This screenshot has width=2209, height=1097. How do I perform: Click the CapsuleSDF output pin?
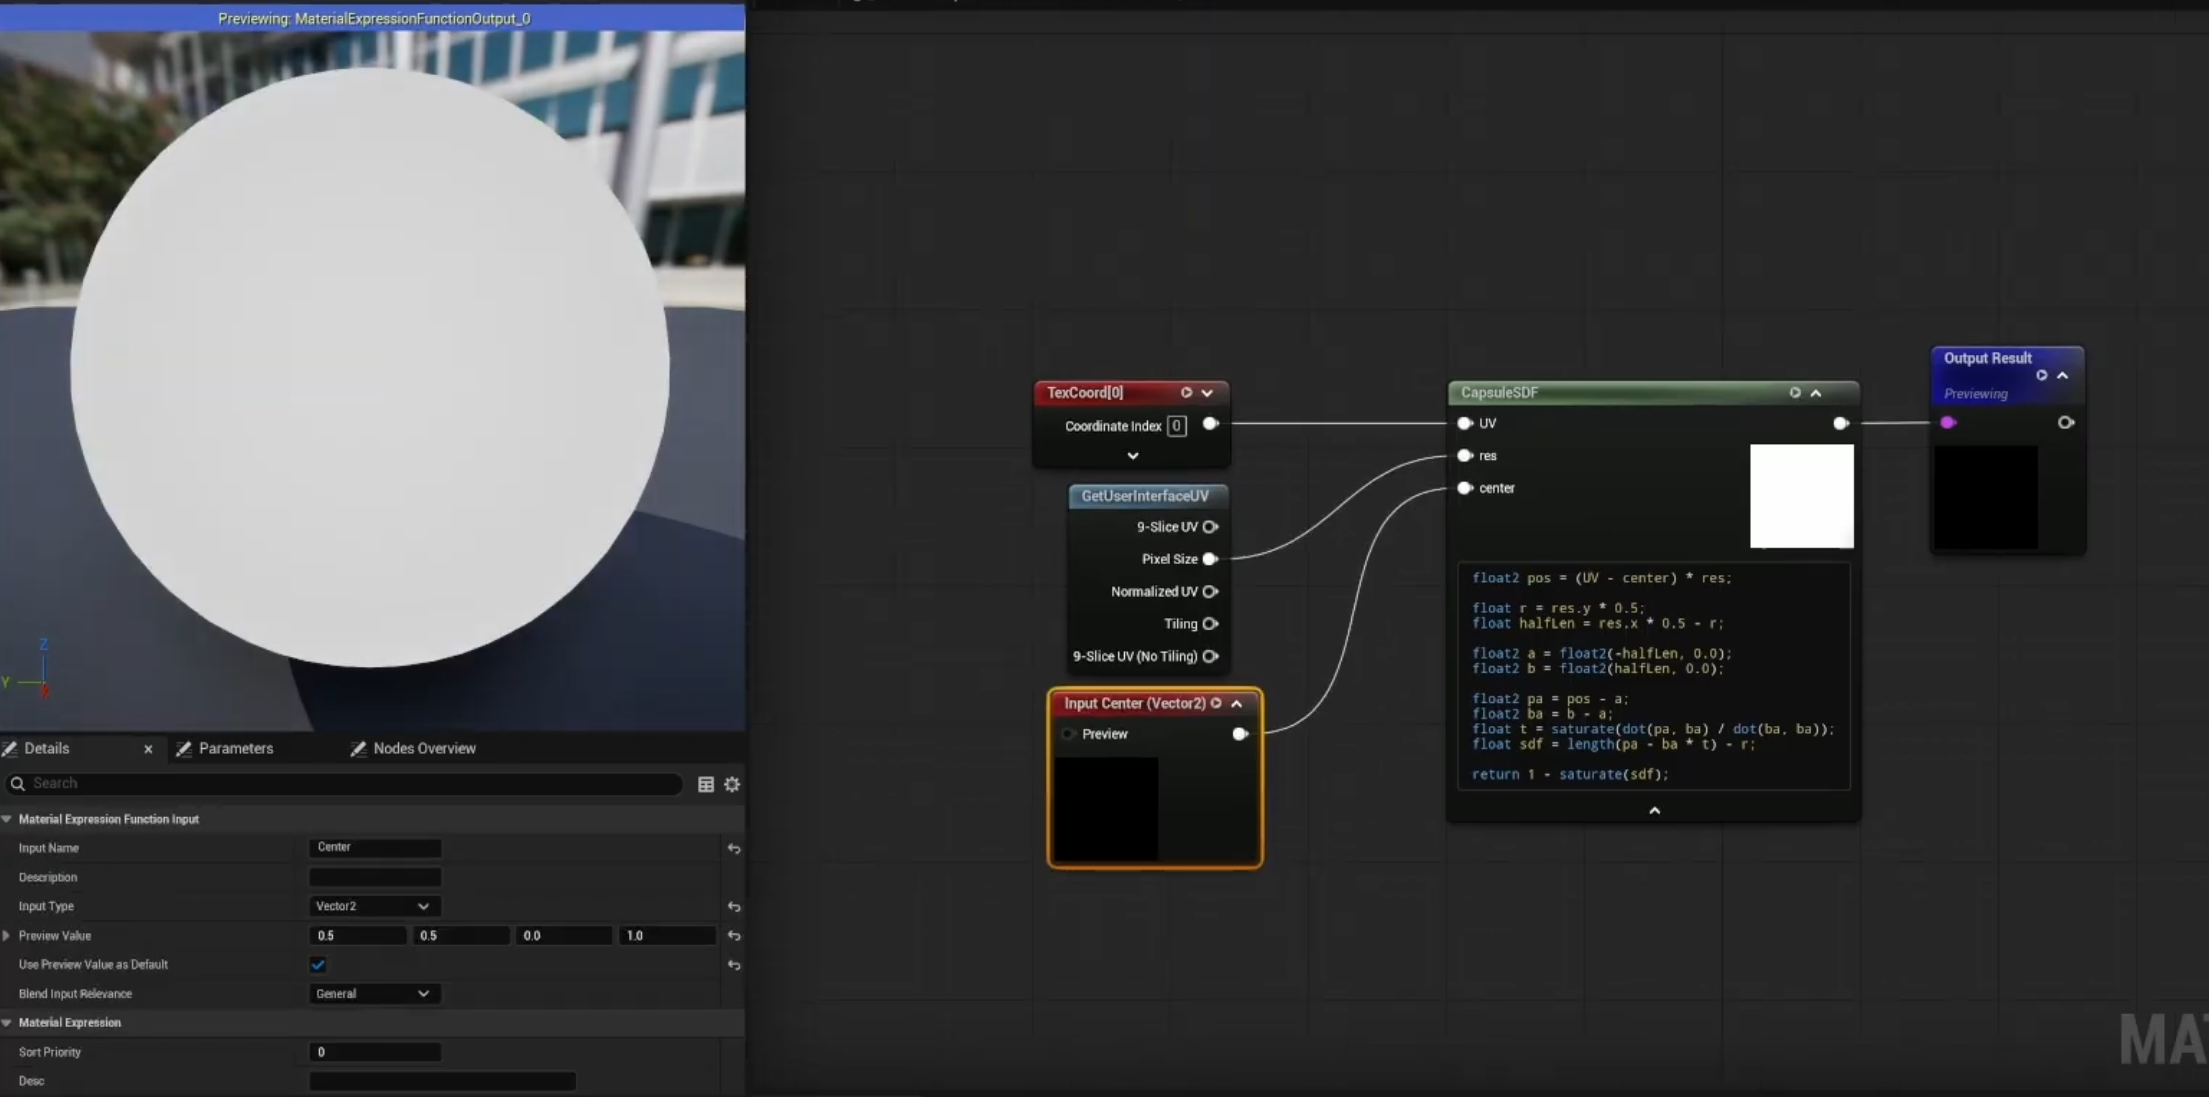pyautogui.click(x=1840, y=424)
